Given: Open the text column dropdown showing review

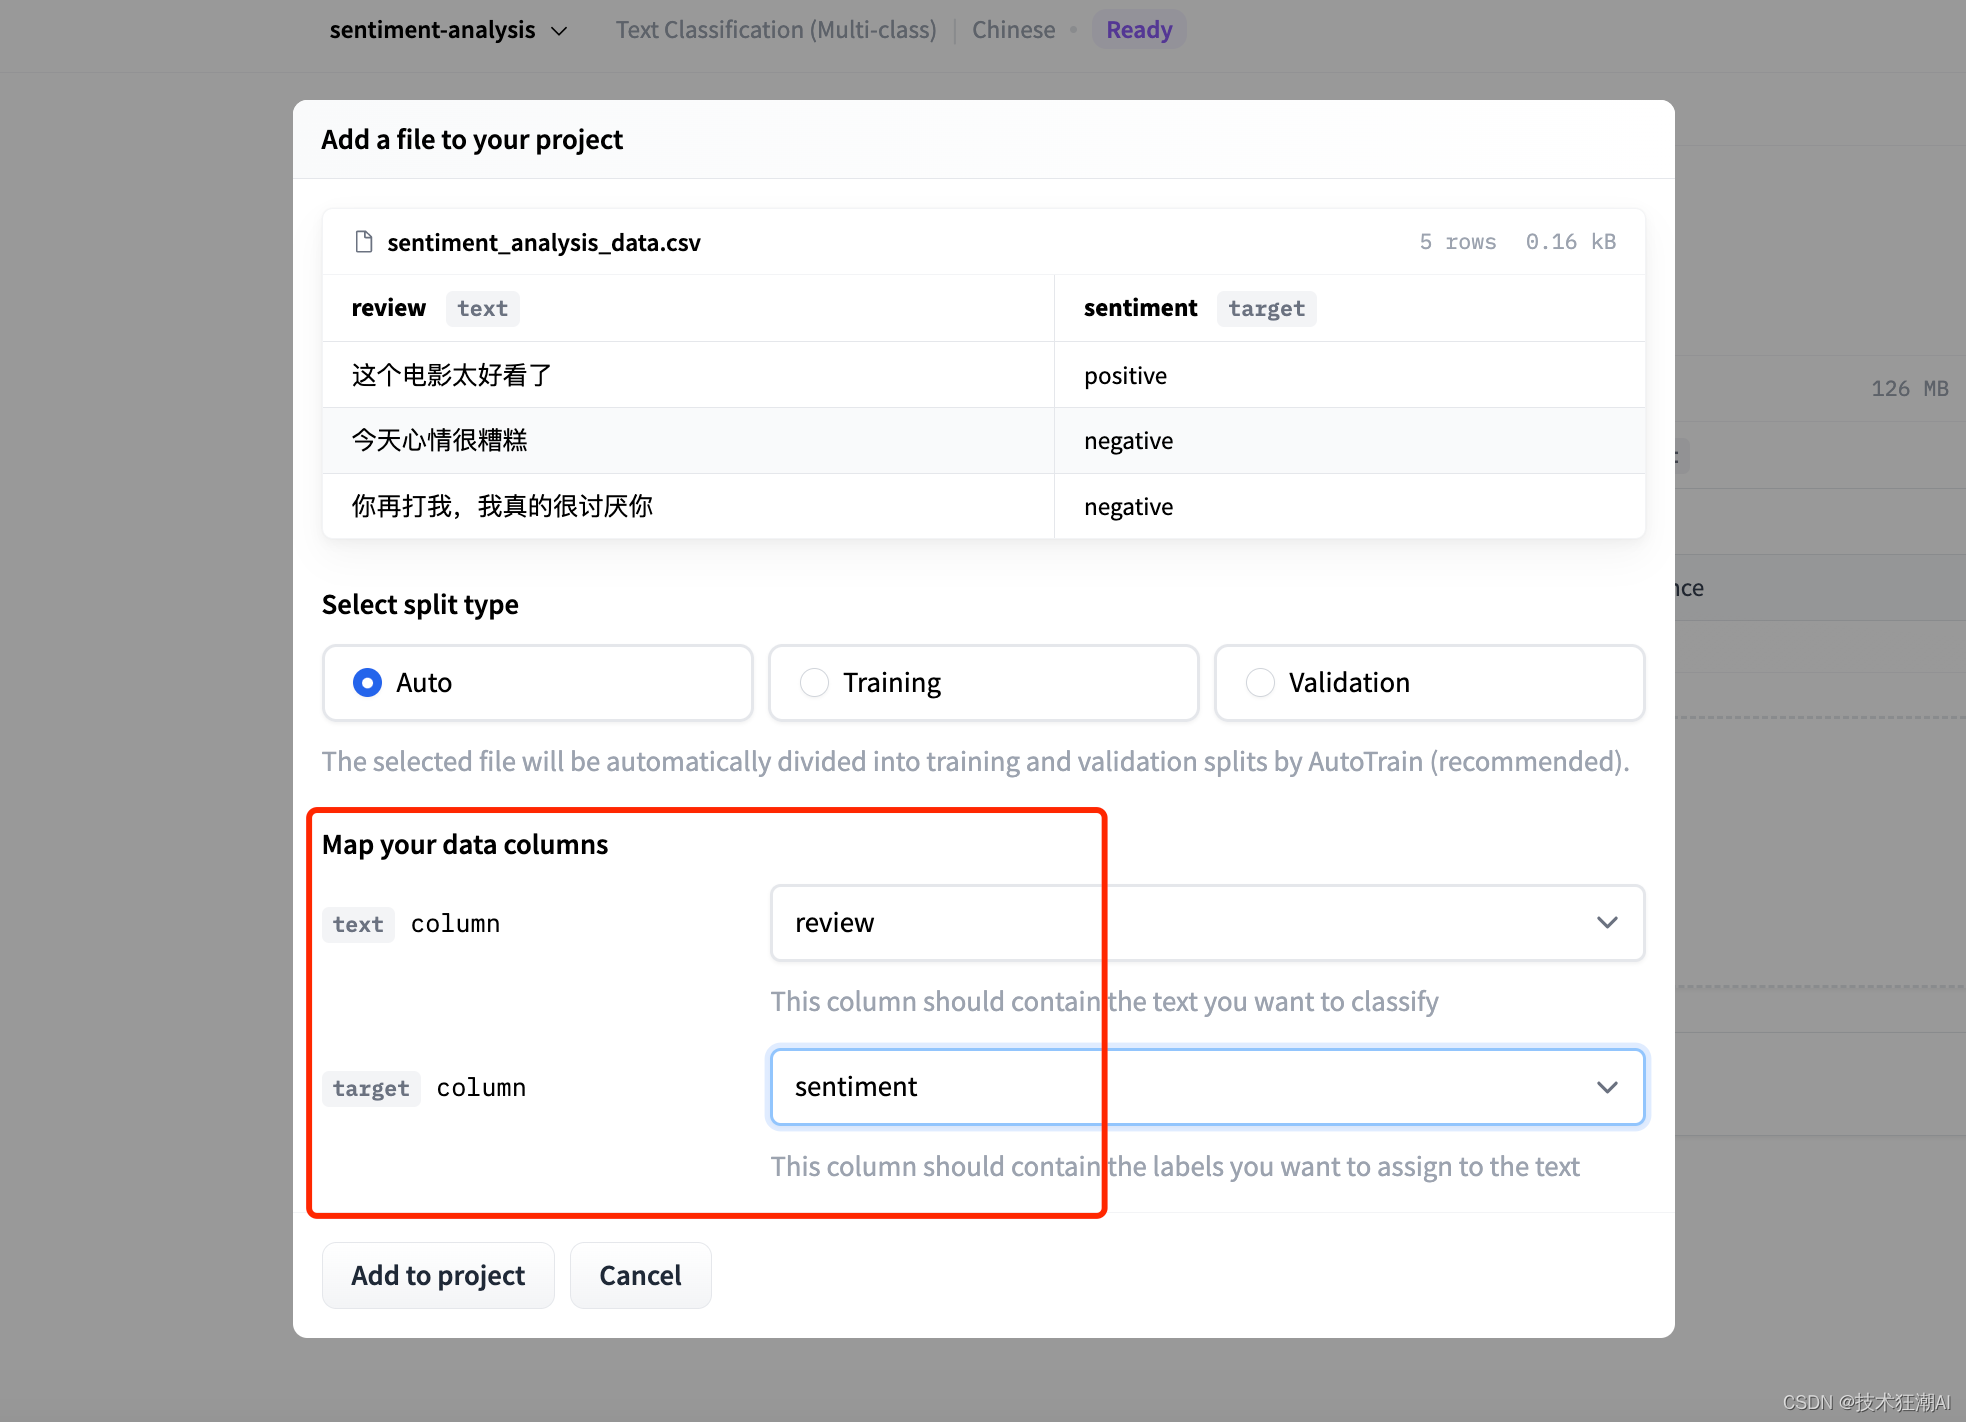Looking at the screenshot, I should click(x=1100, y=922).
